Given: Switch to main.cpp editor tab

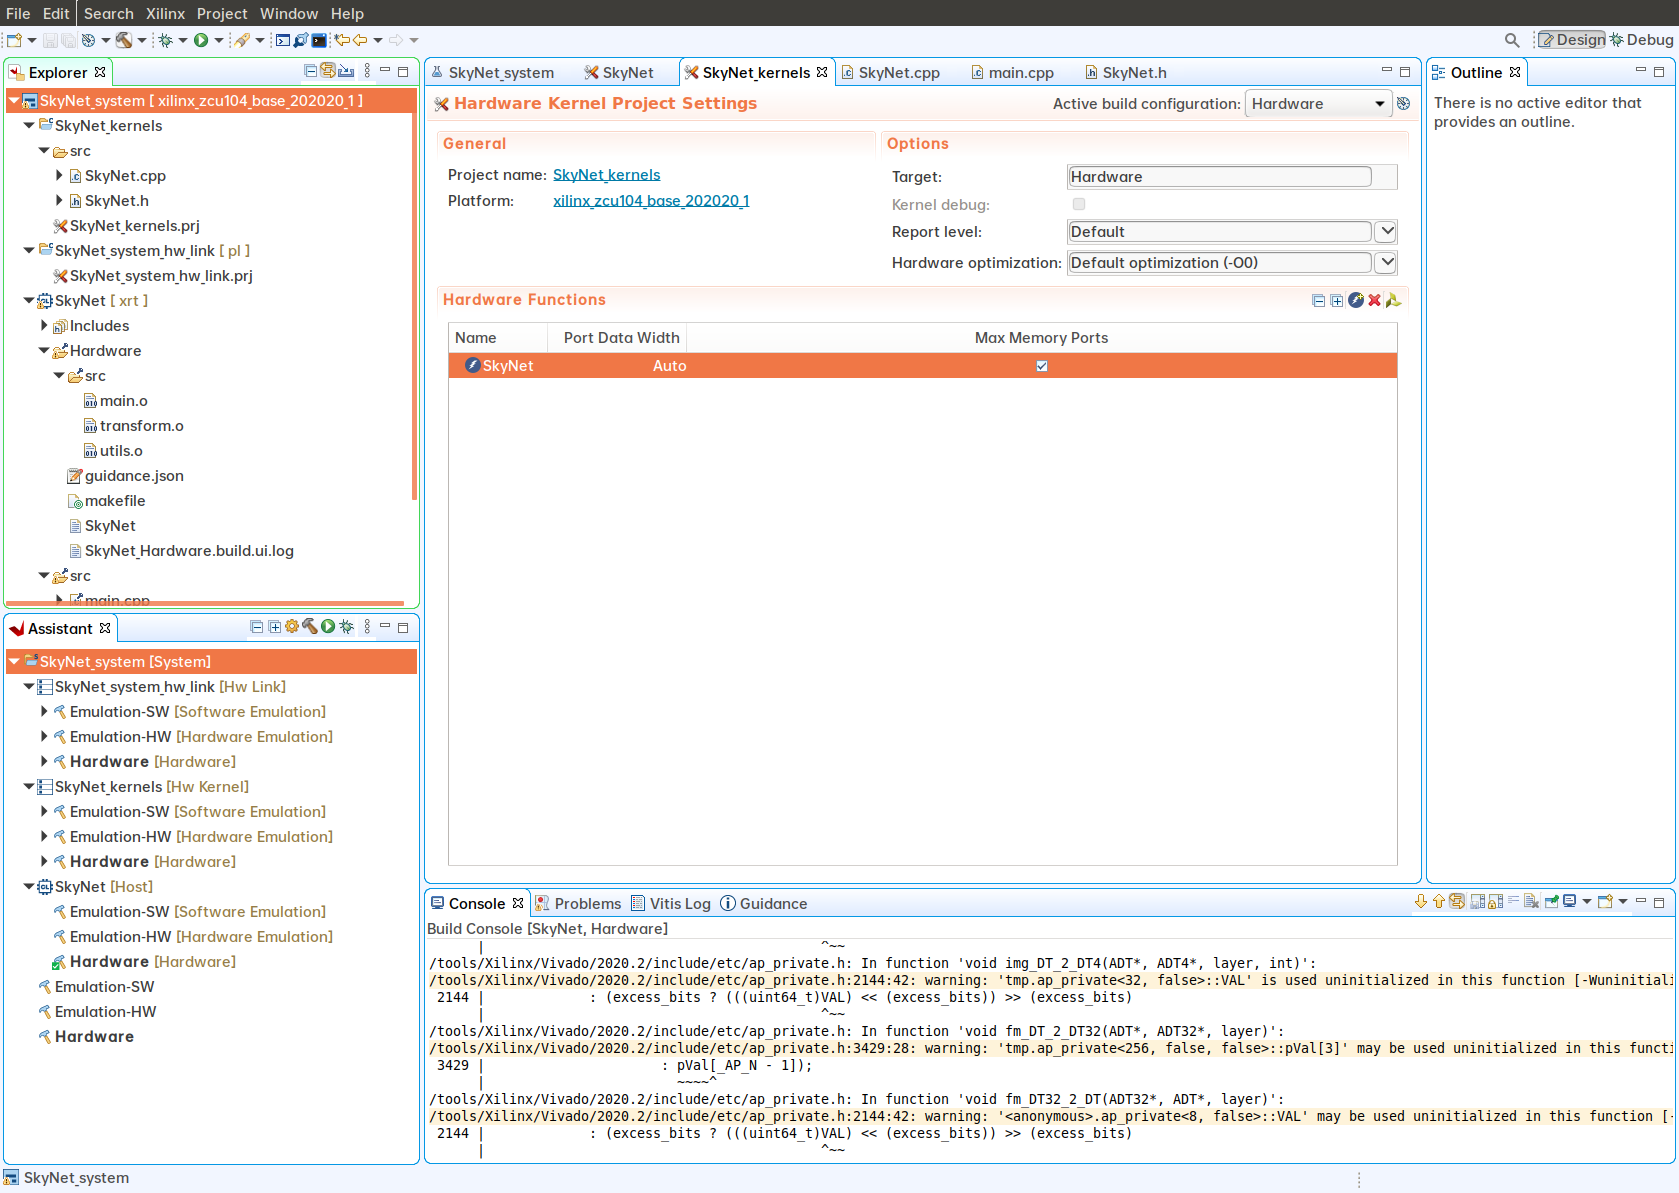Looking at the screenshot, I should (x=1012, y=73).
